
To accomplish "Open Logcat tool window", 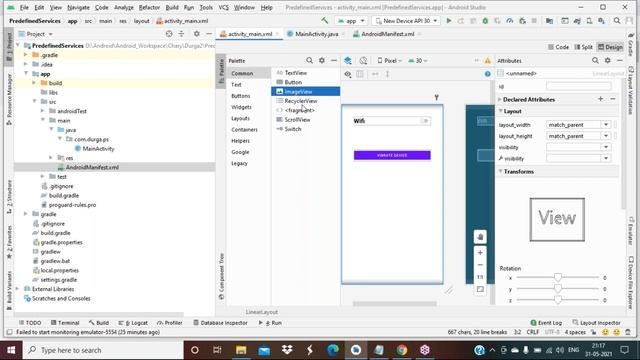I will [133, 322].
